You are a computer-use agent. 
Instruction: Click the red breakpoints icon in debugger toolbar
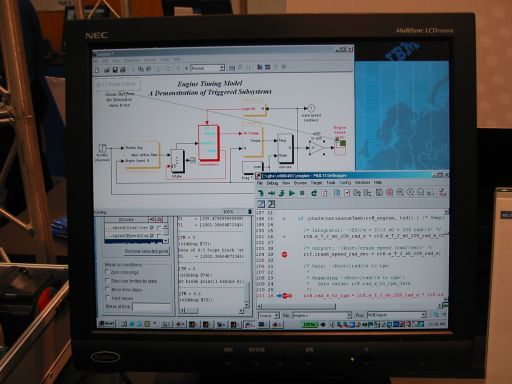(x=389, y=193)
